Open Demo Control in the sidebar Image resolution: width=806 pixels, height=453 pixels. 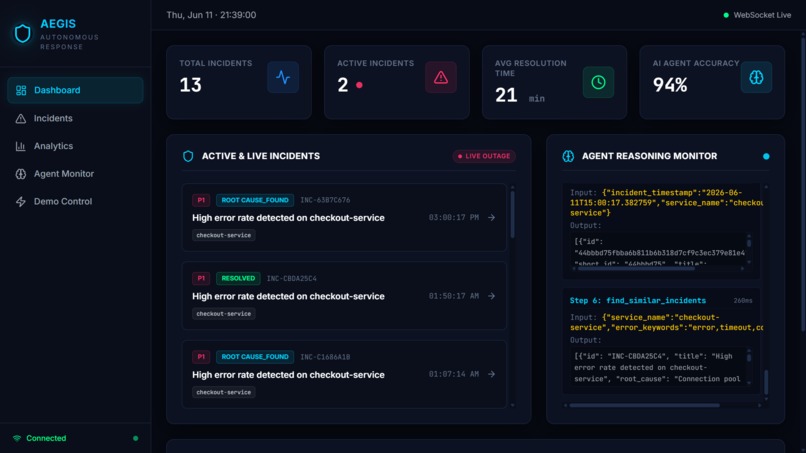(75, 202)
